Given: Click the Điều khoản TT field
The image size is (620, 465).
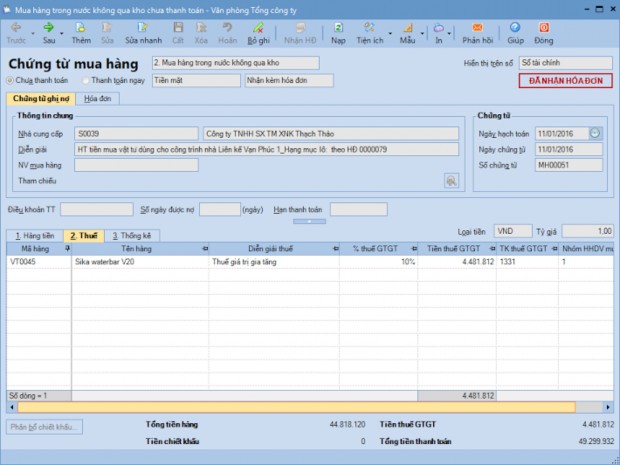Looking at the screenshot, I should [x=96, y=210].
